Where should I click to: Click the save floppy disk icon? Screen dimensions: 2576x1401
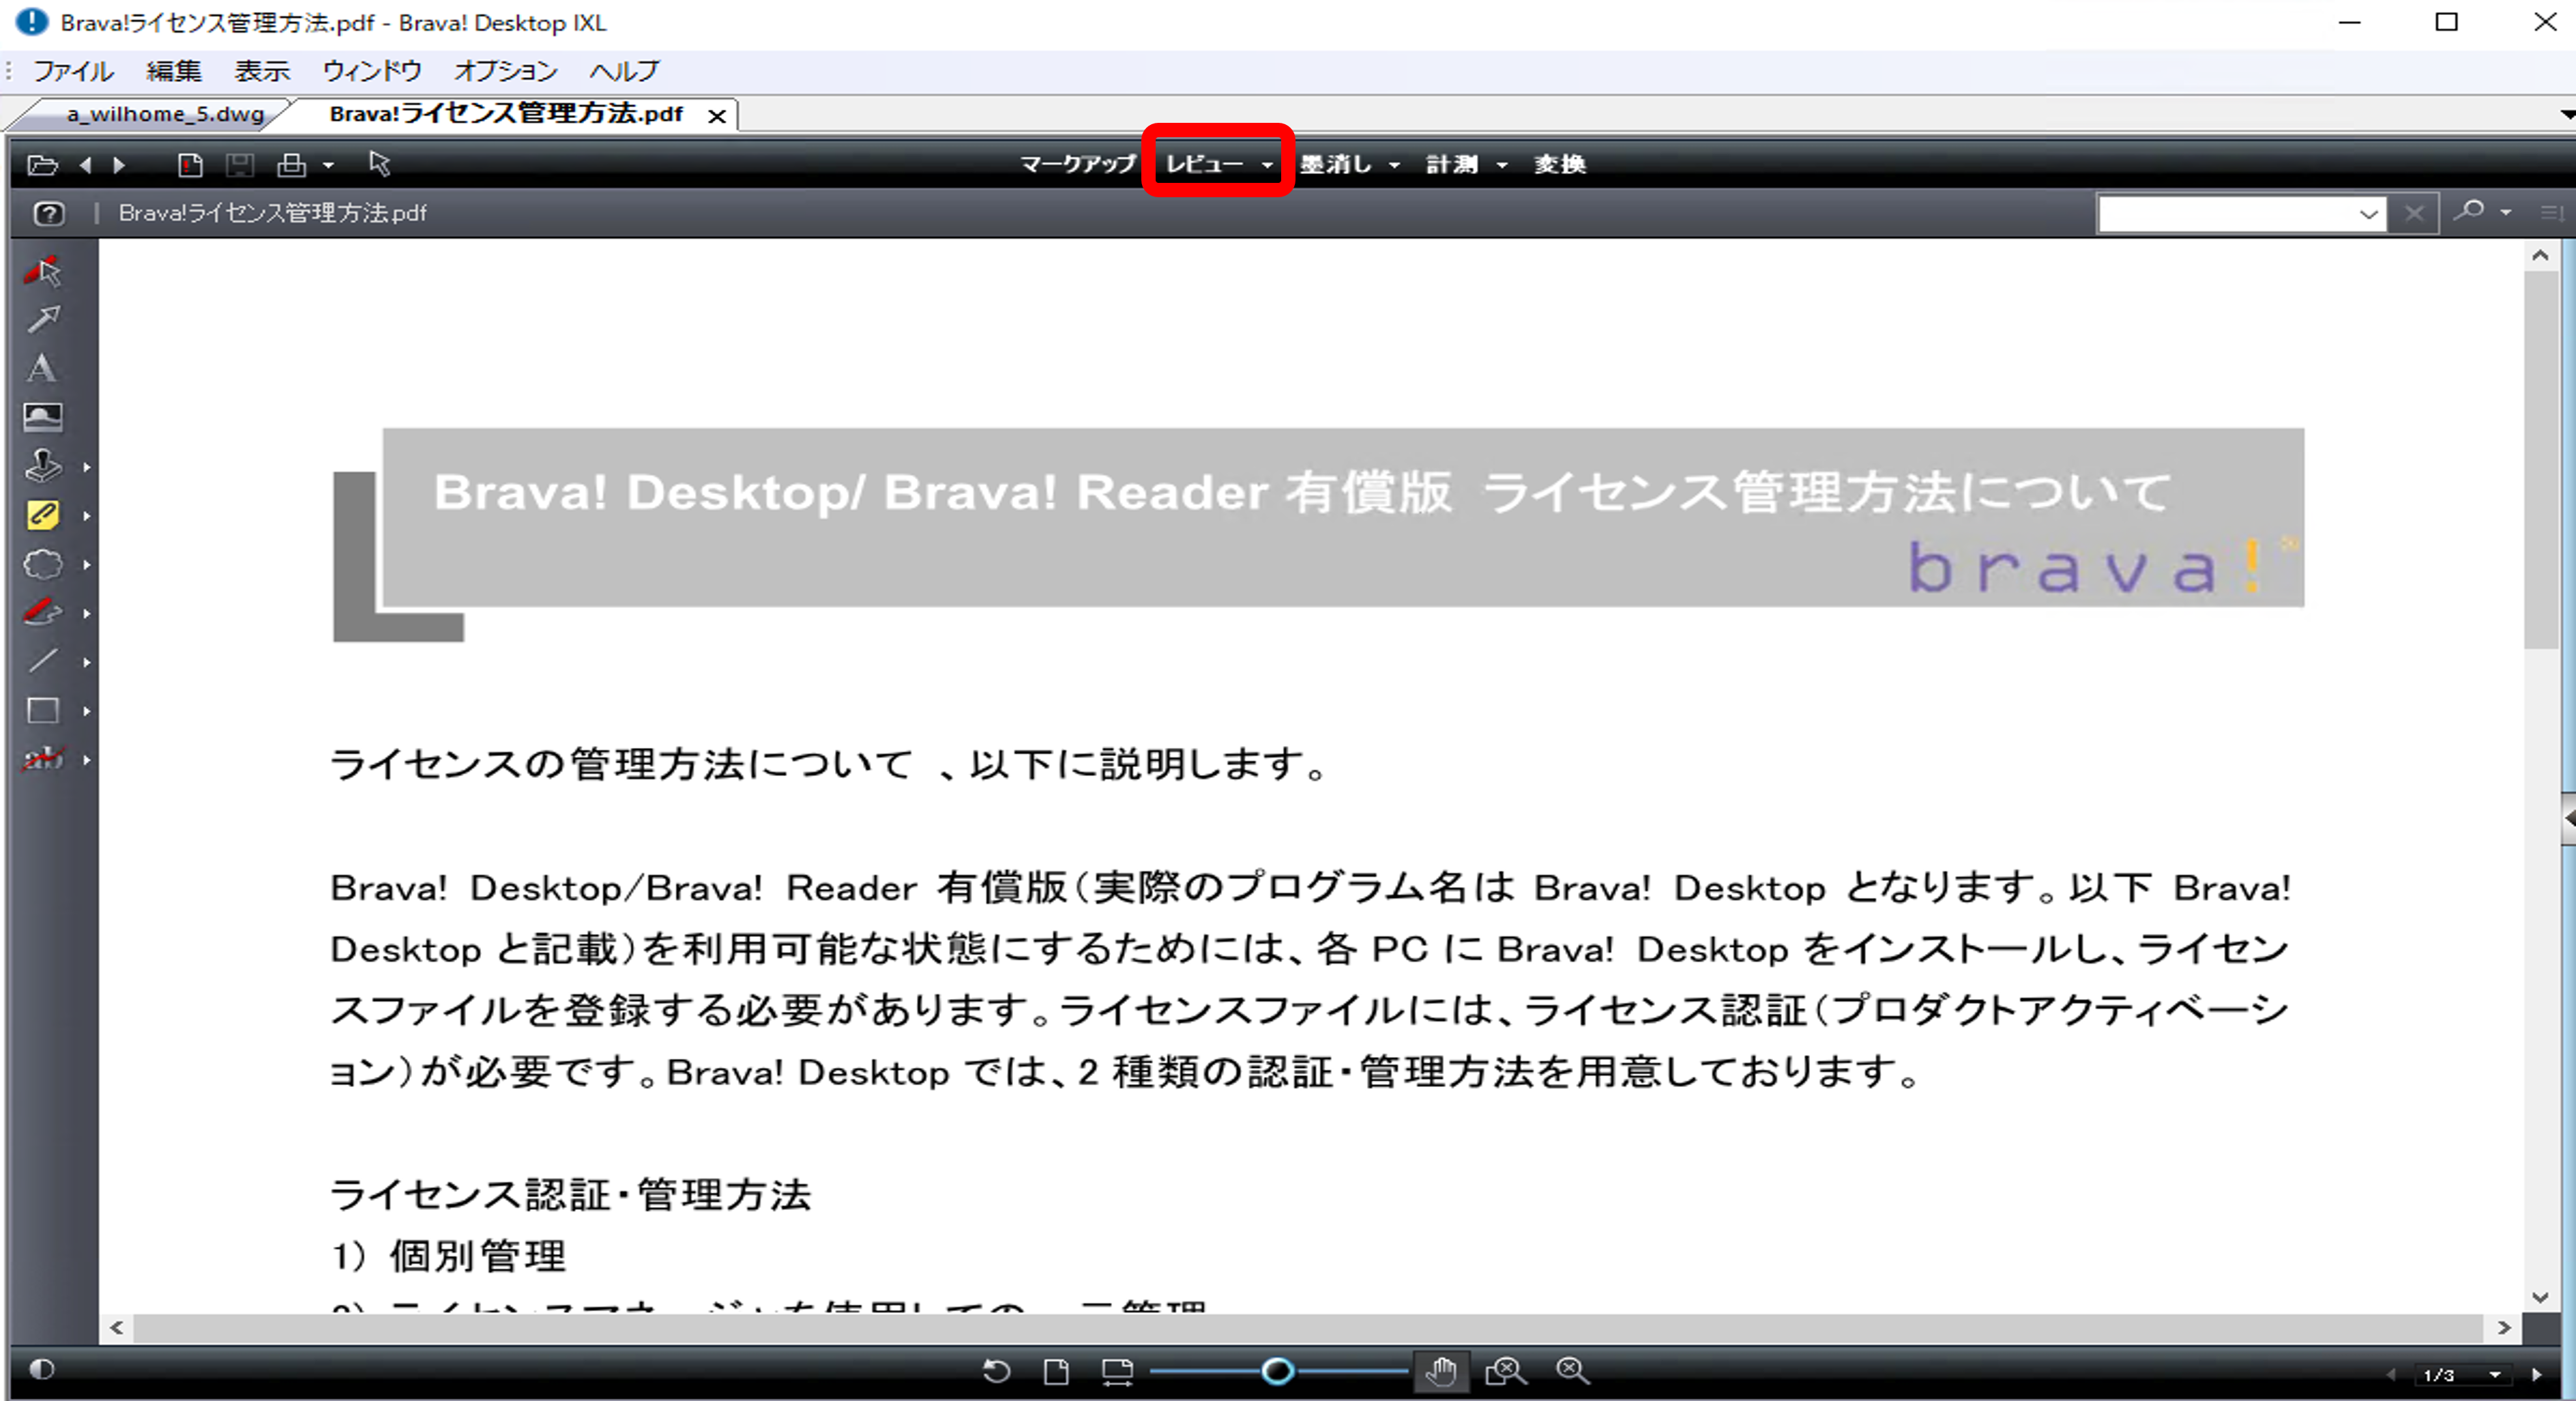240,165
